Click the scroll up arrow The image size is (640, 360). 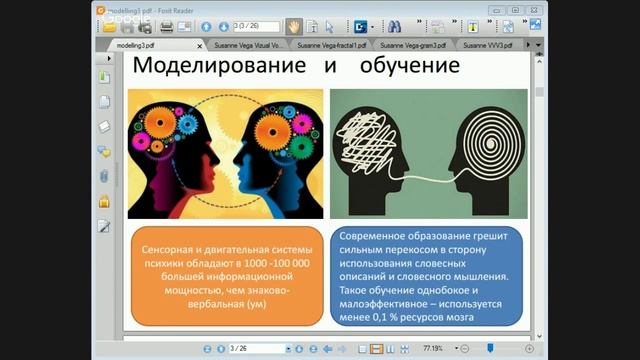point(539,62)
